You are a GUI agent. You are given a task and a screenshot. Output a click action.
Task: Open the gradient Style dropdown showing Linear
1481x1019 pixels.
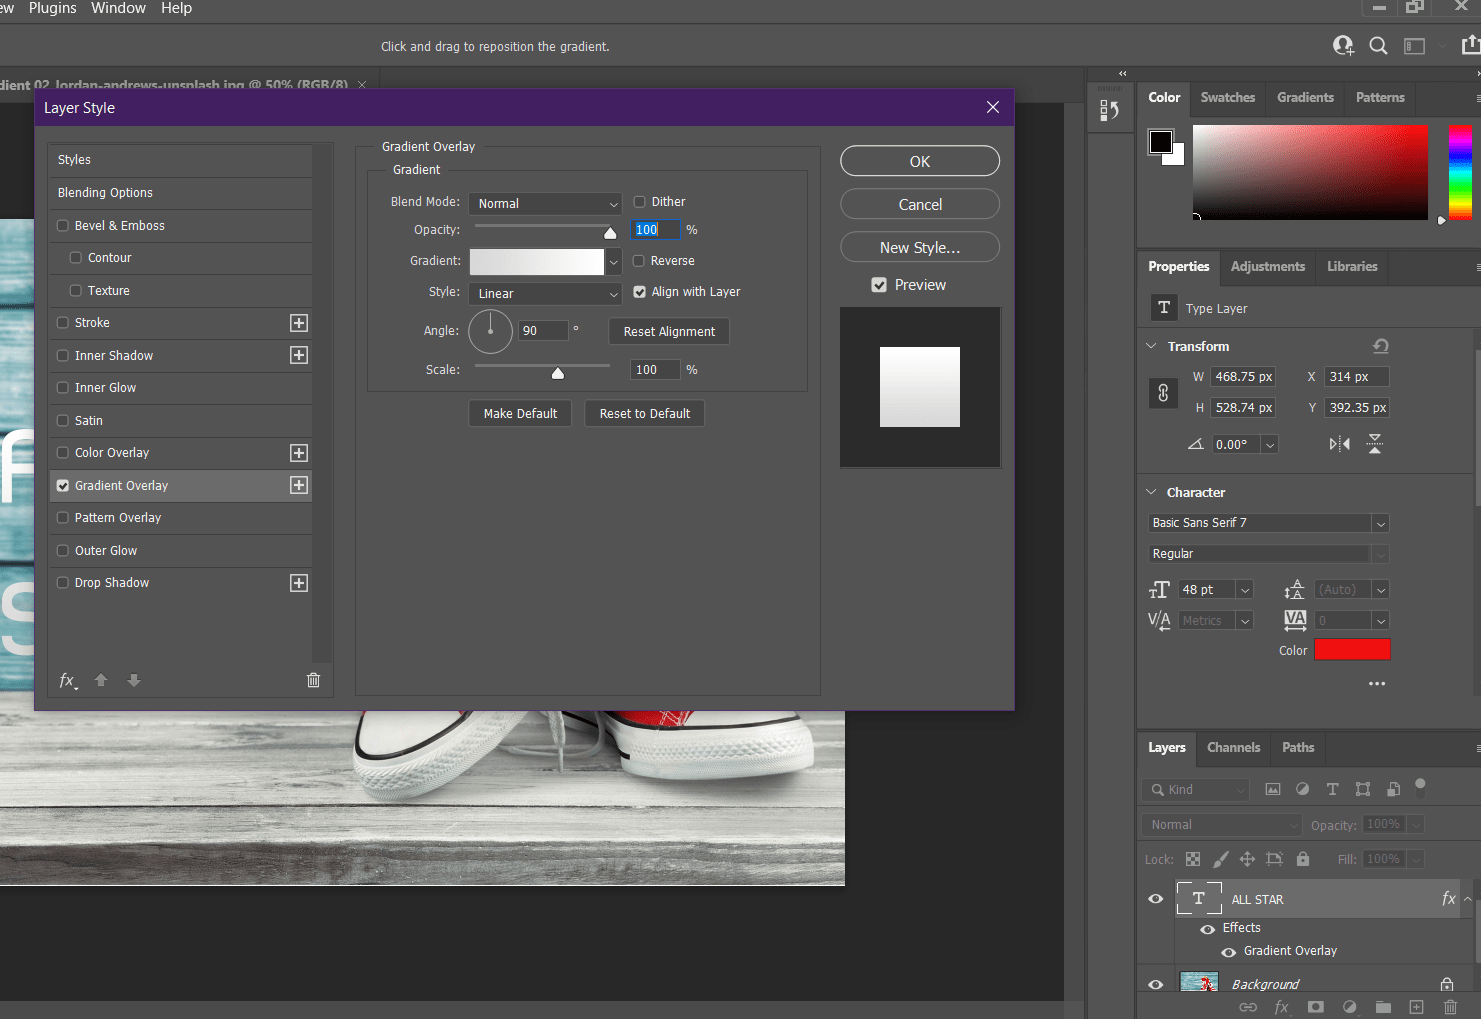pos(545,293)
